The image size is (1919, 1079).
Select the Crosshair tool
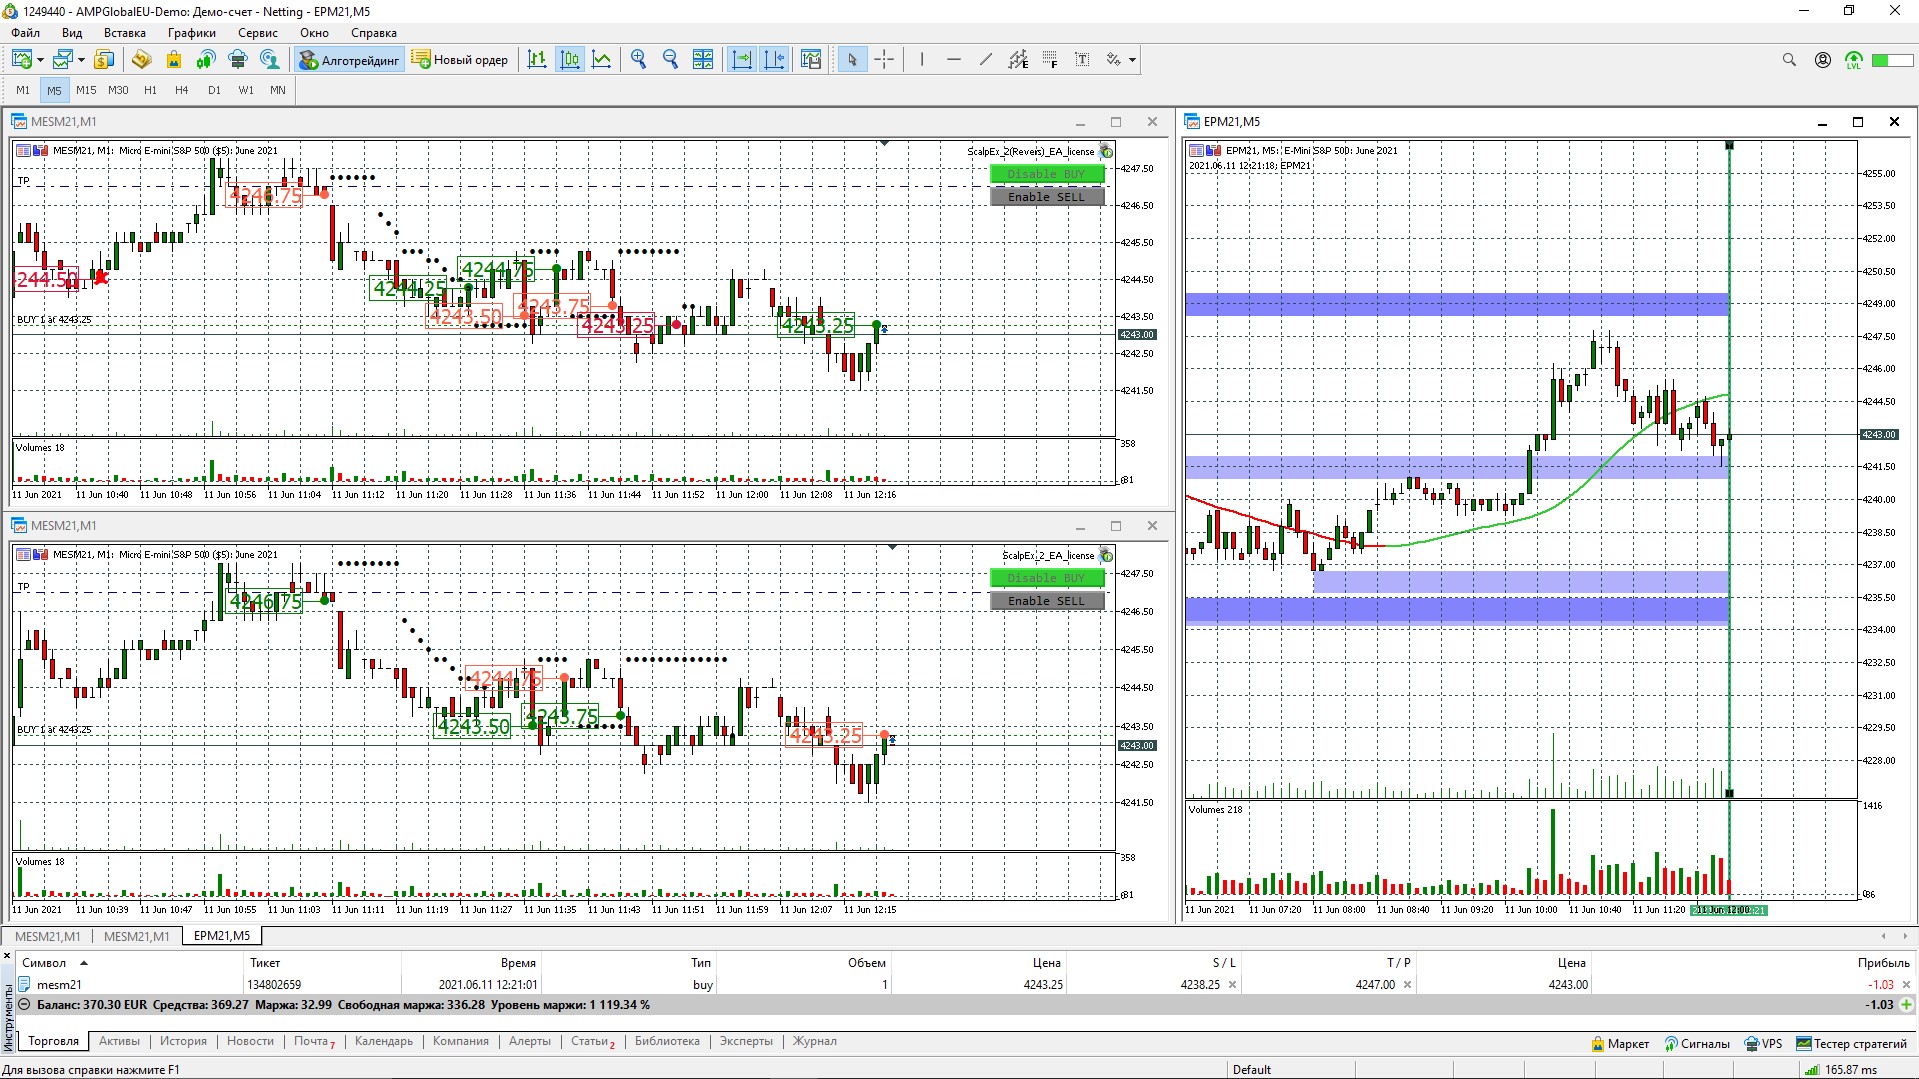point(884,60)
